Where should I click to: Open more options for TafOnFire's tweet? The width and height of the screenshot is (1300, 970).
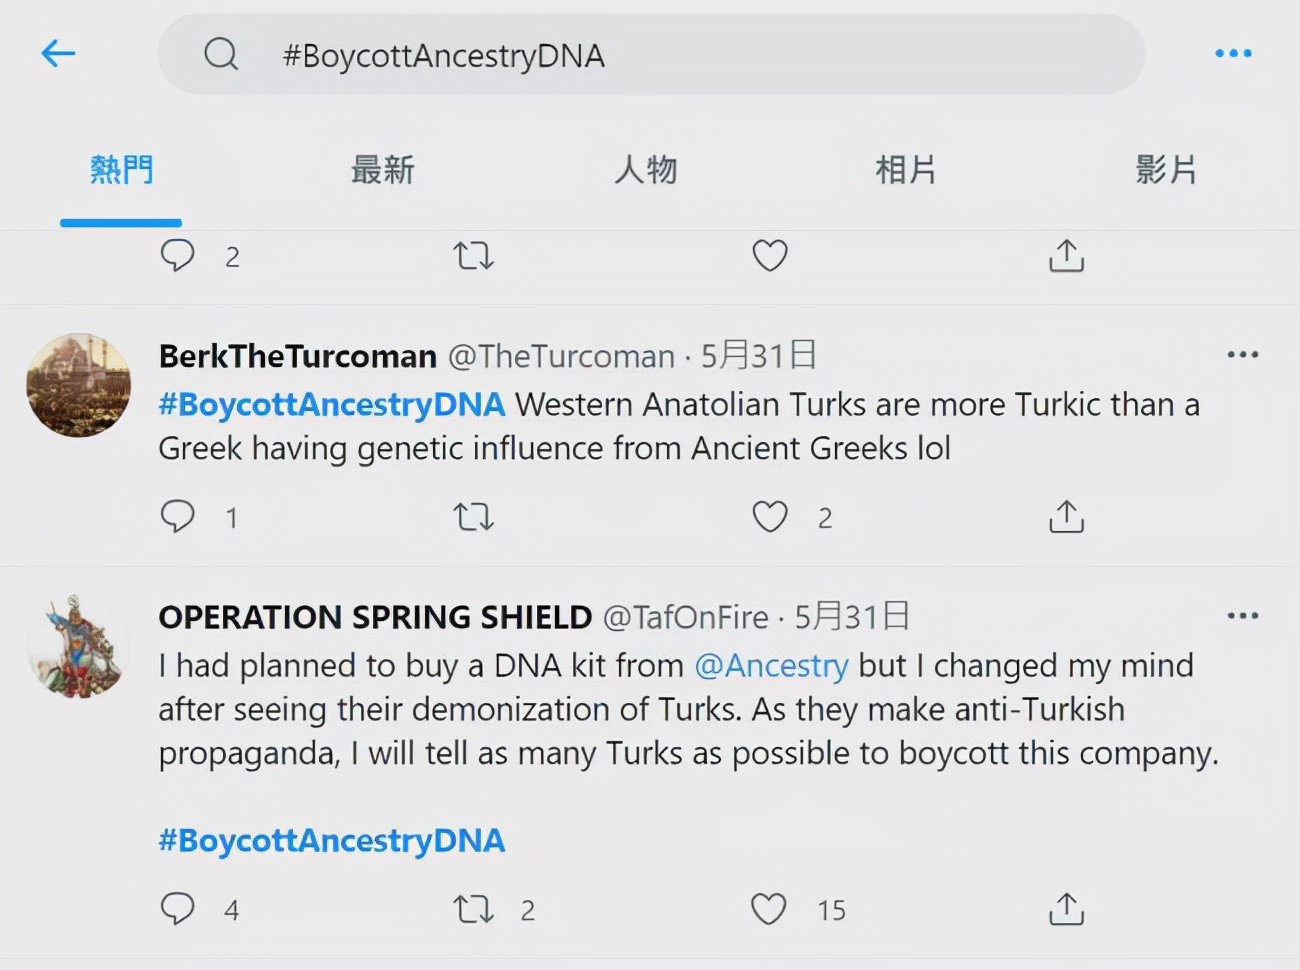coord(1242,616)
